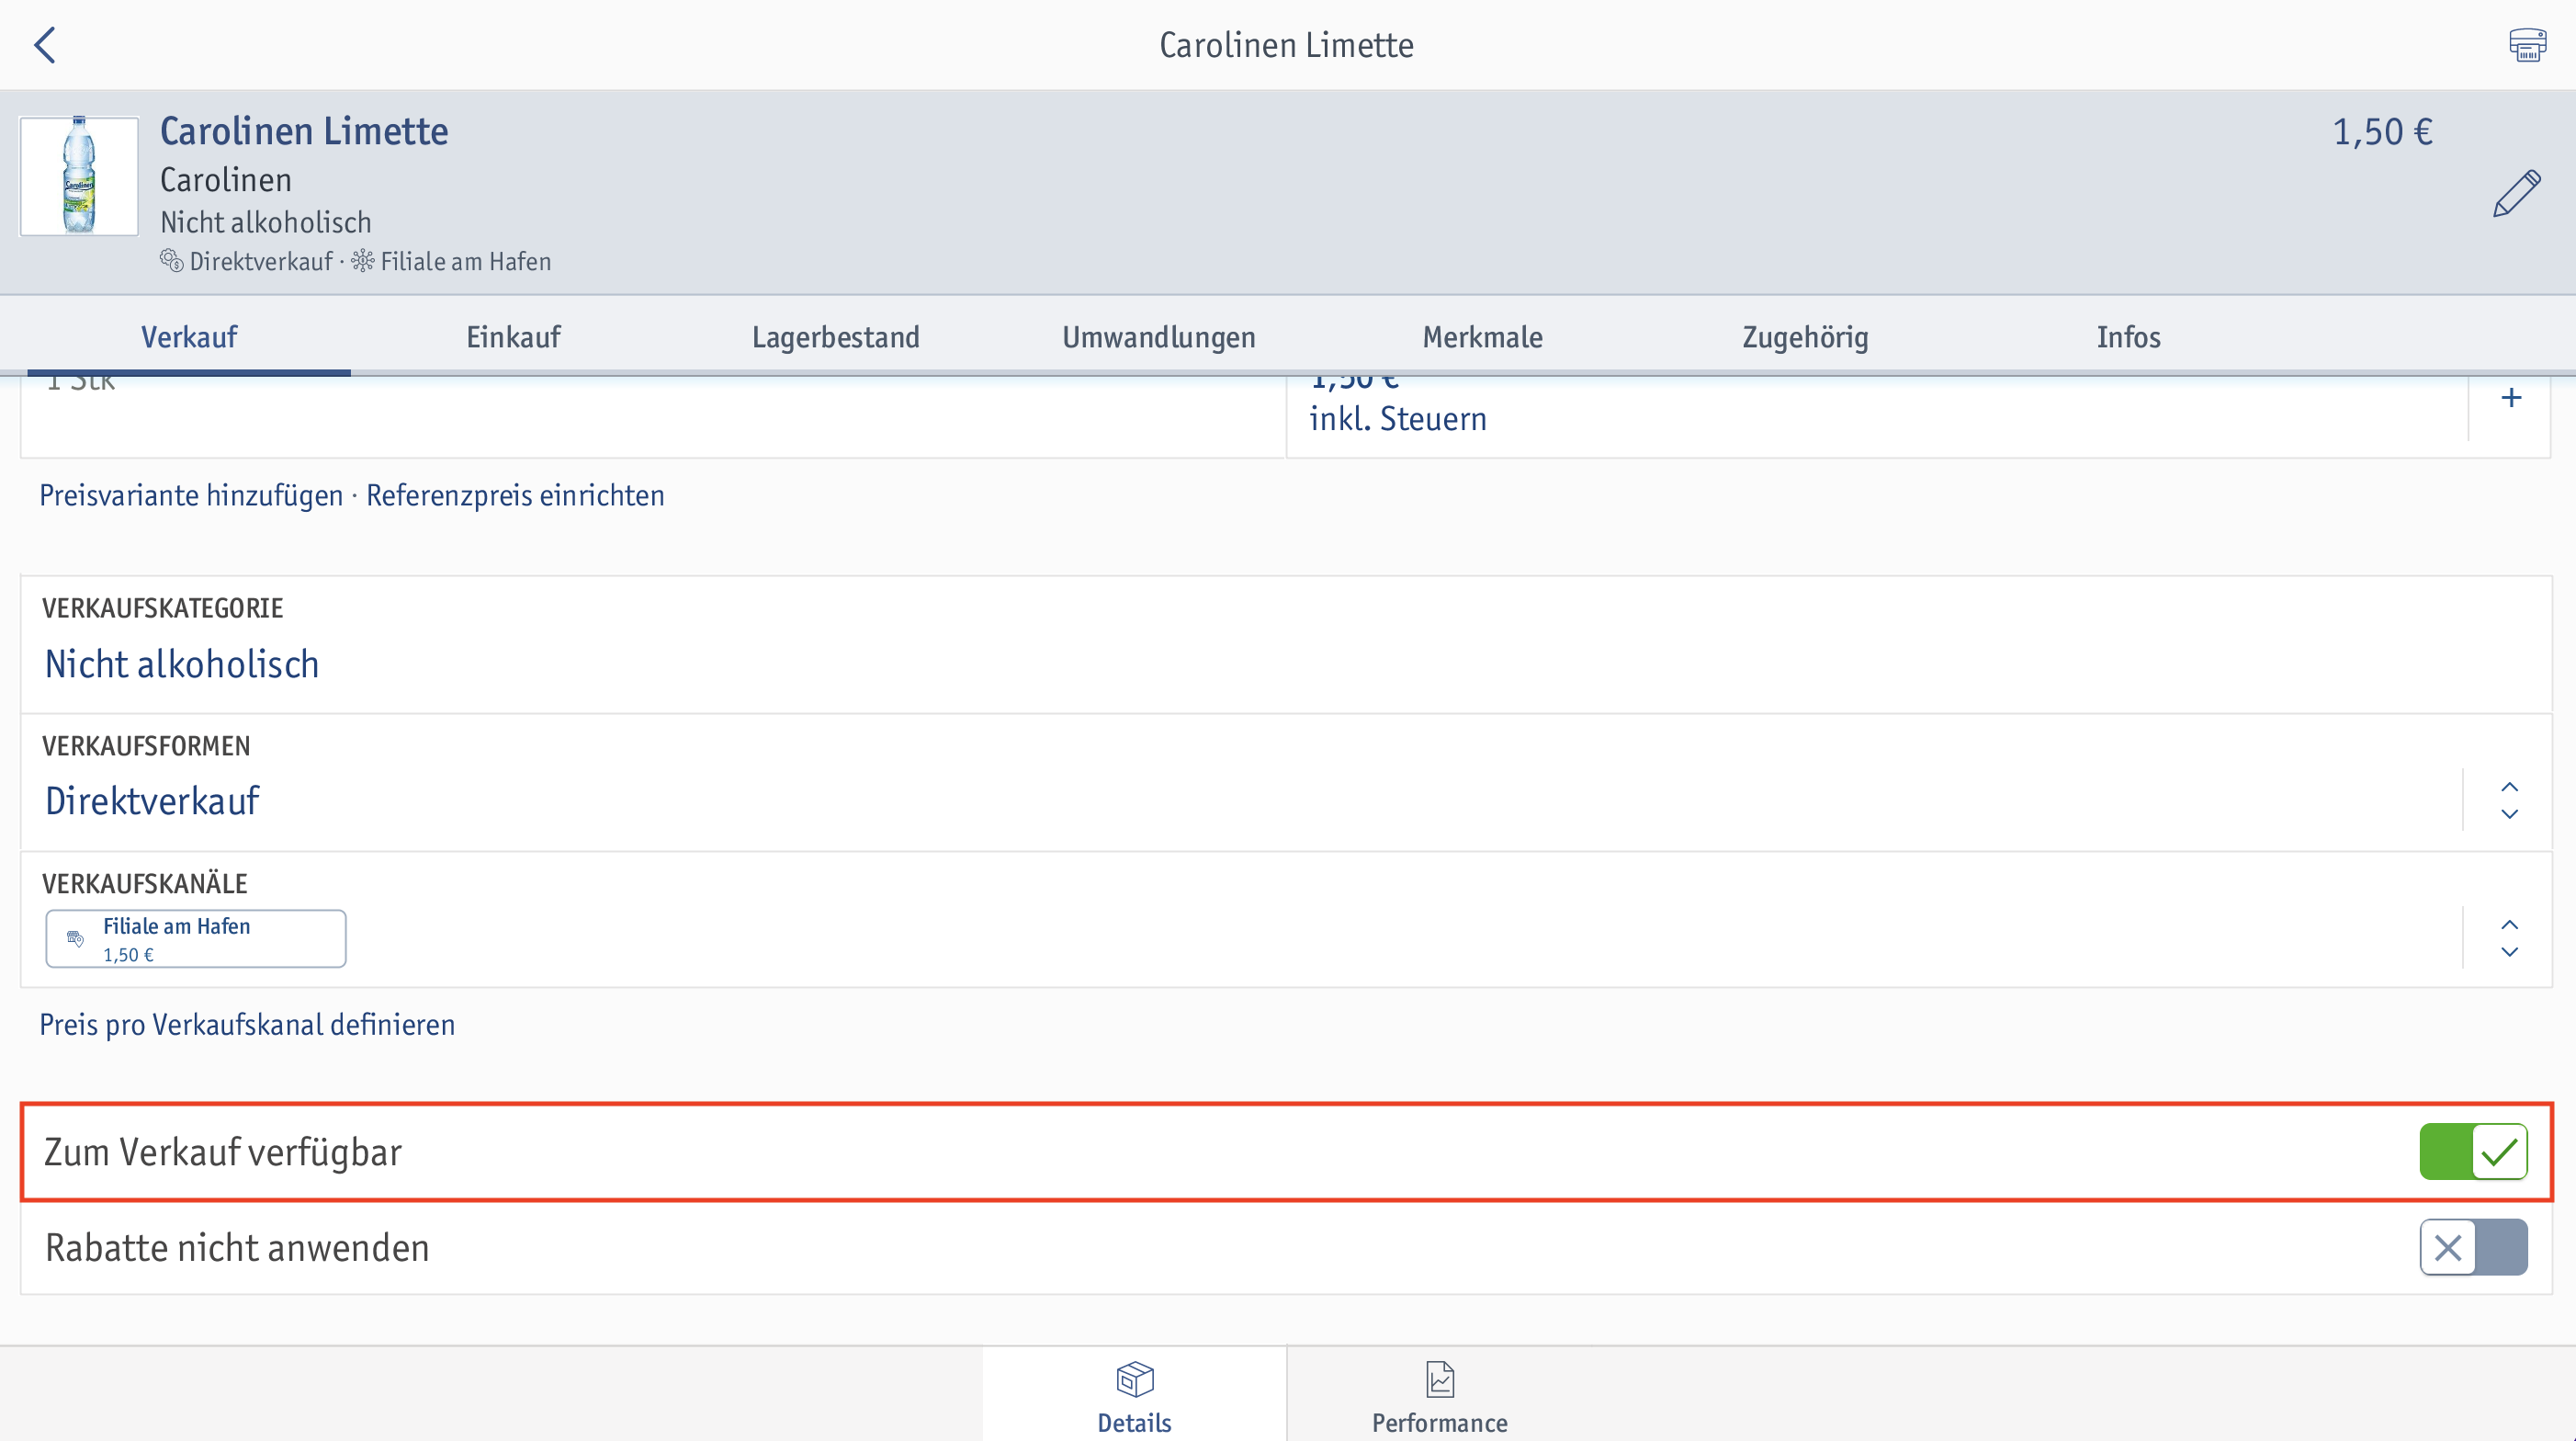The width and height of the screenshot is (2576, 1441).
Task: Click the tag icon in Filiale chip
Action: coord(75,938)
